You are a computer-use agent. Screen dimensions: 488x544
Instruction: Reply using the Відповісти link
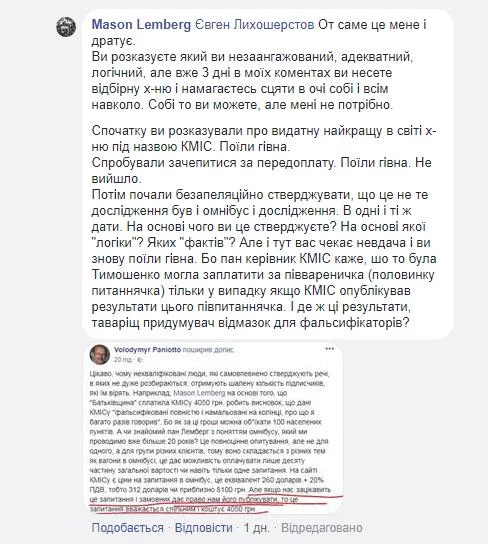(204, 528)
